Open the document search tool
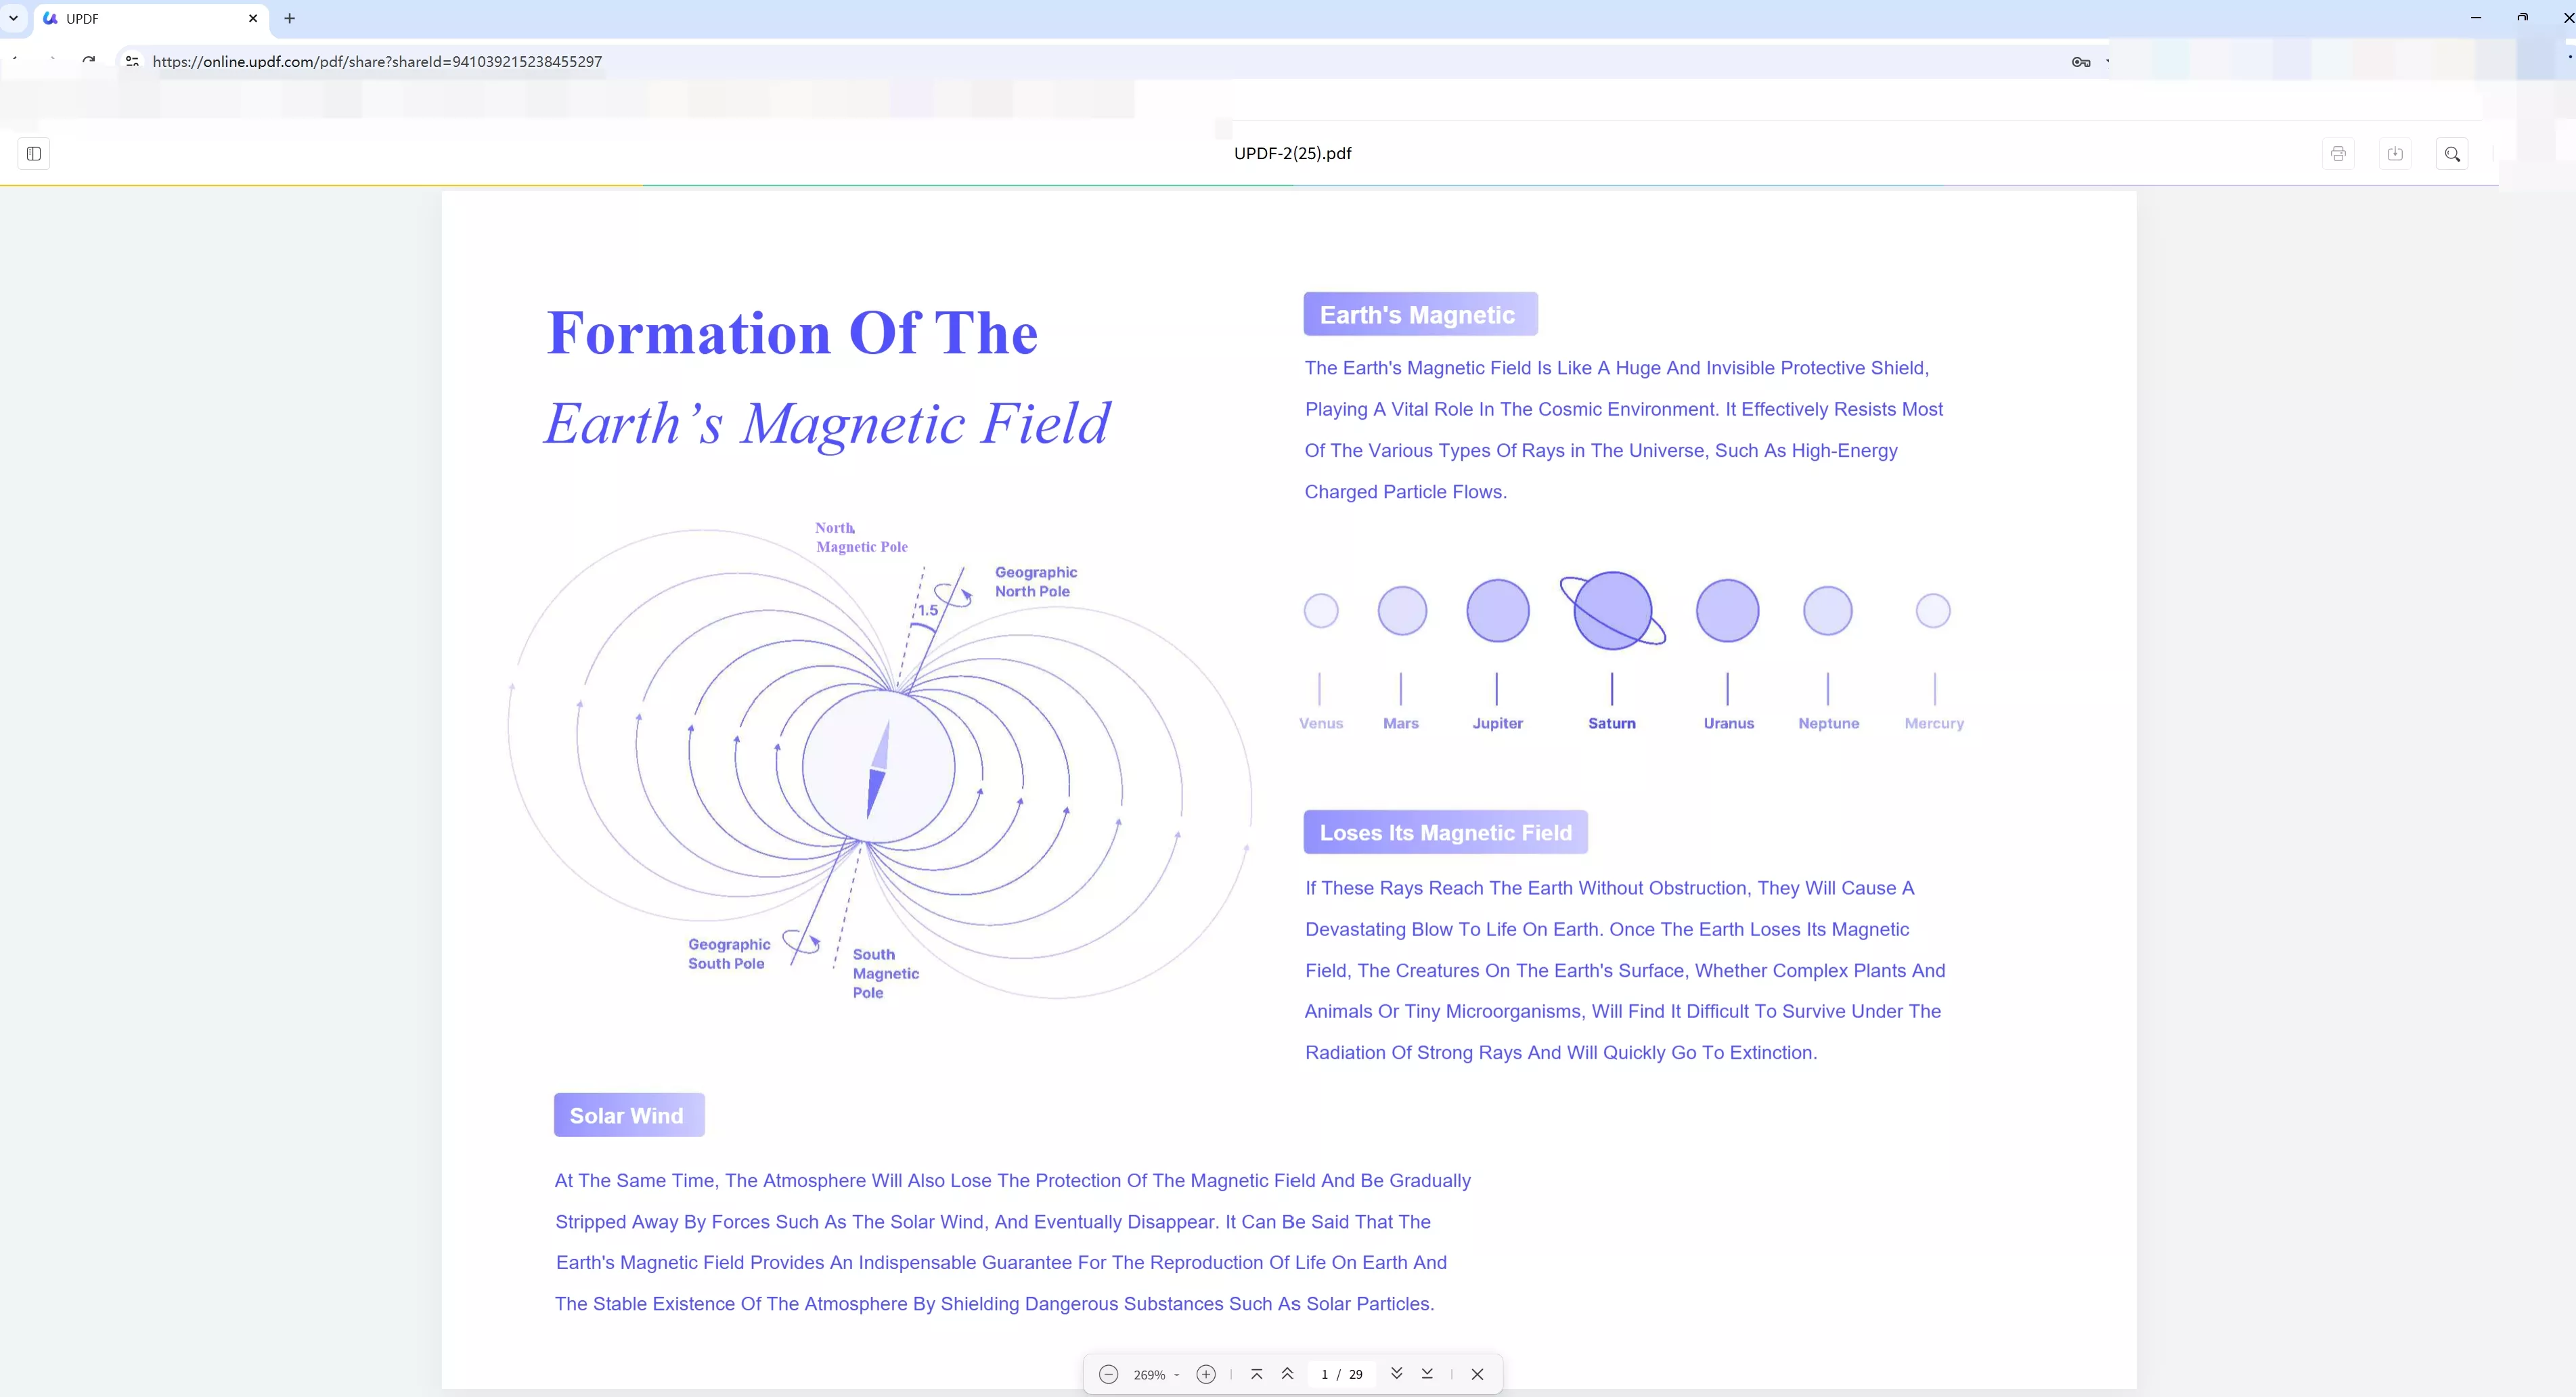The width and height of the screenshot is (2576, 1397). pos(2453,153)
